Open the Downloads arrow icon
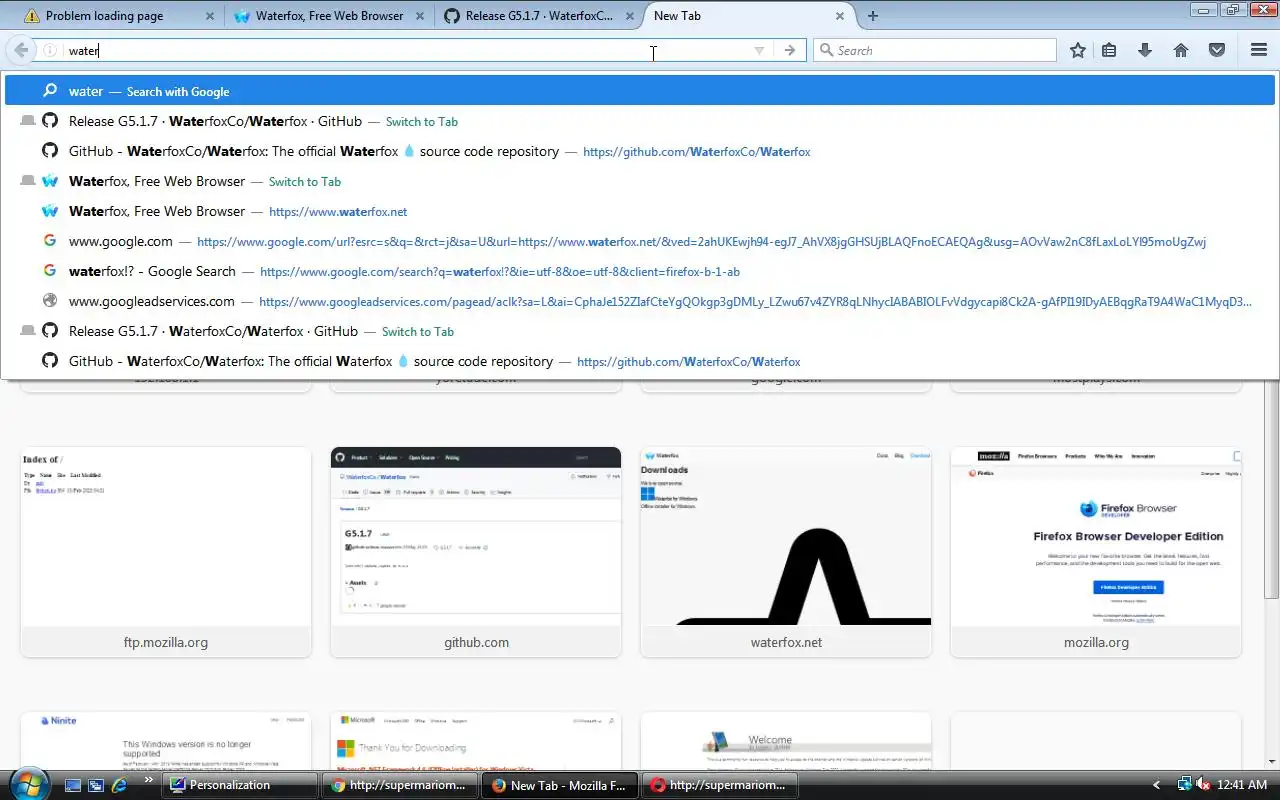 pyautogui.click(x=1145, y=50)
